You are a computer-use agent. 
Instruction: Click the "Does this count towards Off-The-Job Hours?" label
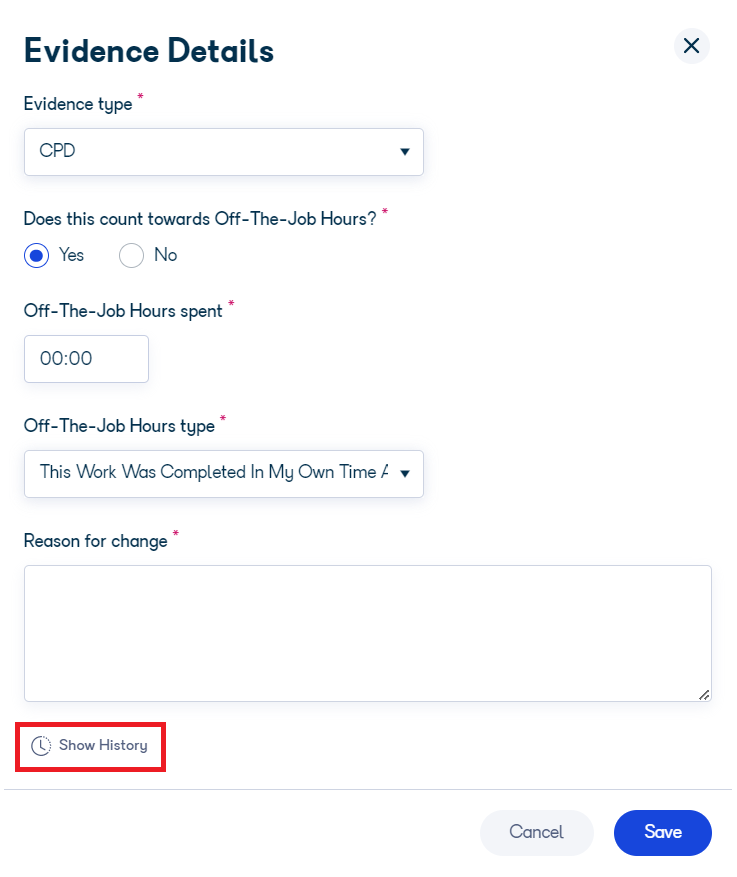click(x=200, y=219)
